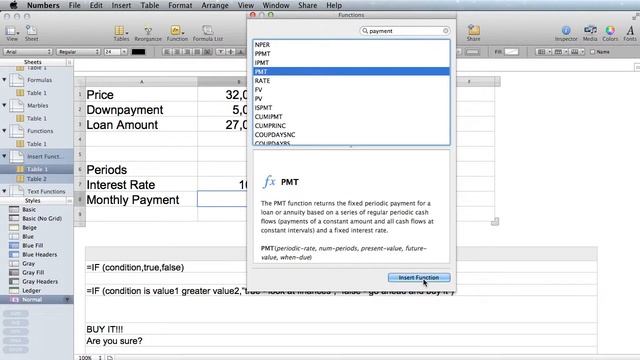The image size is (640, 360).
Task: Select the Interest Rate label cell
Action: 142,184
